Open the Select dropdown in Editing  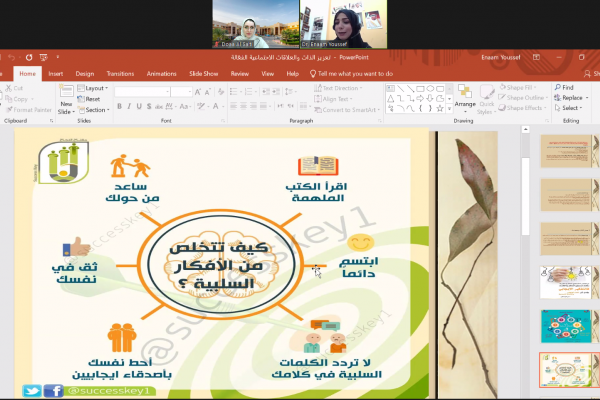click(x=569, y=110)
